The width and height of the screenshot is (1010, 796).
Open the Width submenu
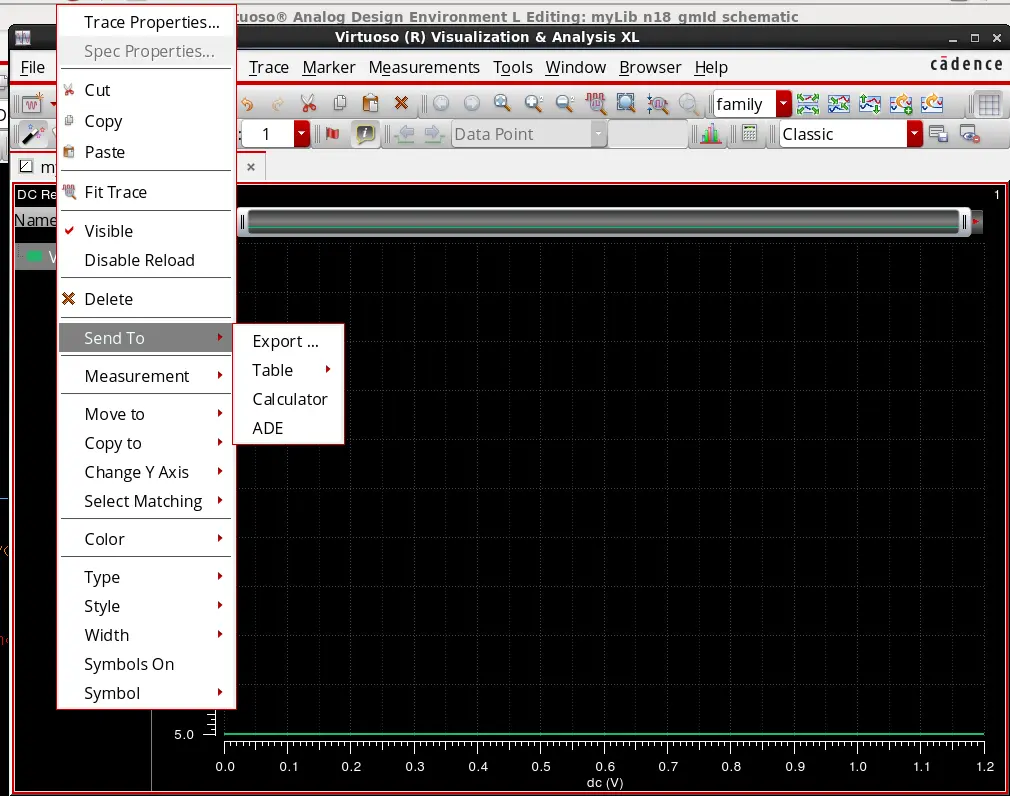click(146, 635)
